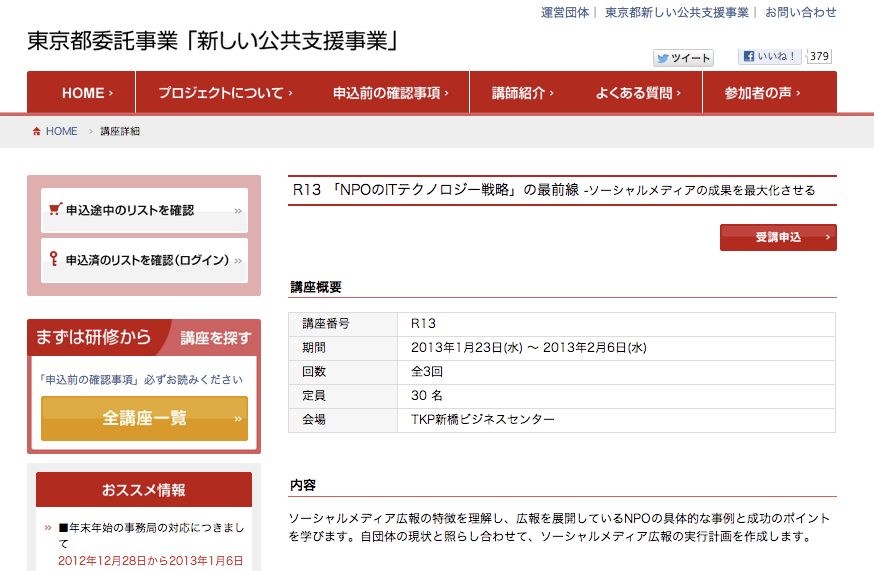Open the プロジェクトについて menu item

[224, 93]
